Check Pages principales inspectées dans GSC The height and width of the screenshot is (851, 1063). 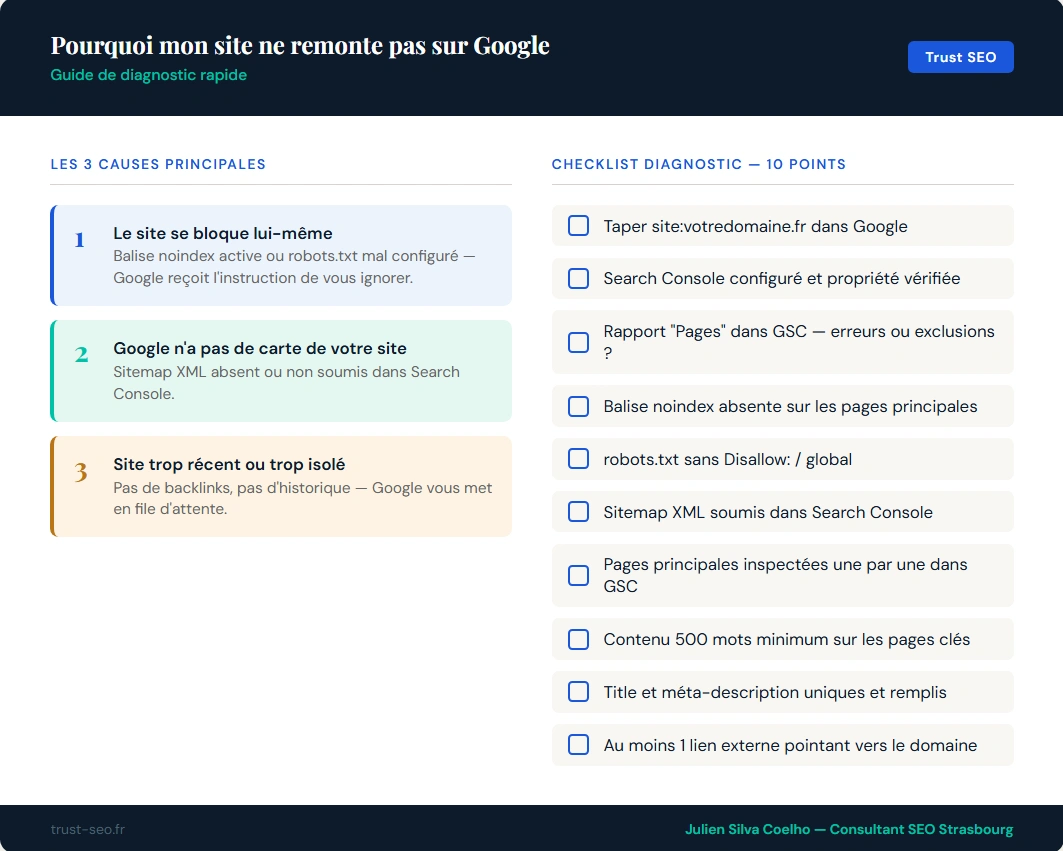pos(578,575)
